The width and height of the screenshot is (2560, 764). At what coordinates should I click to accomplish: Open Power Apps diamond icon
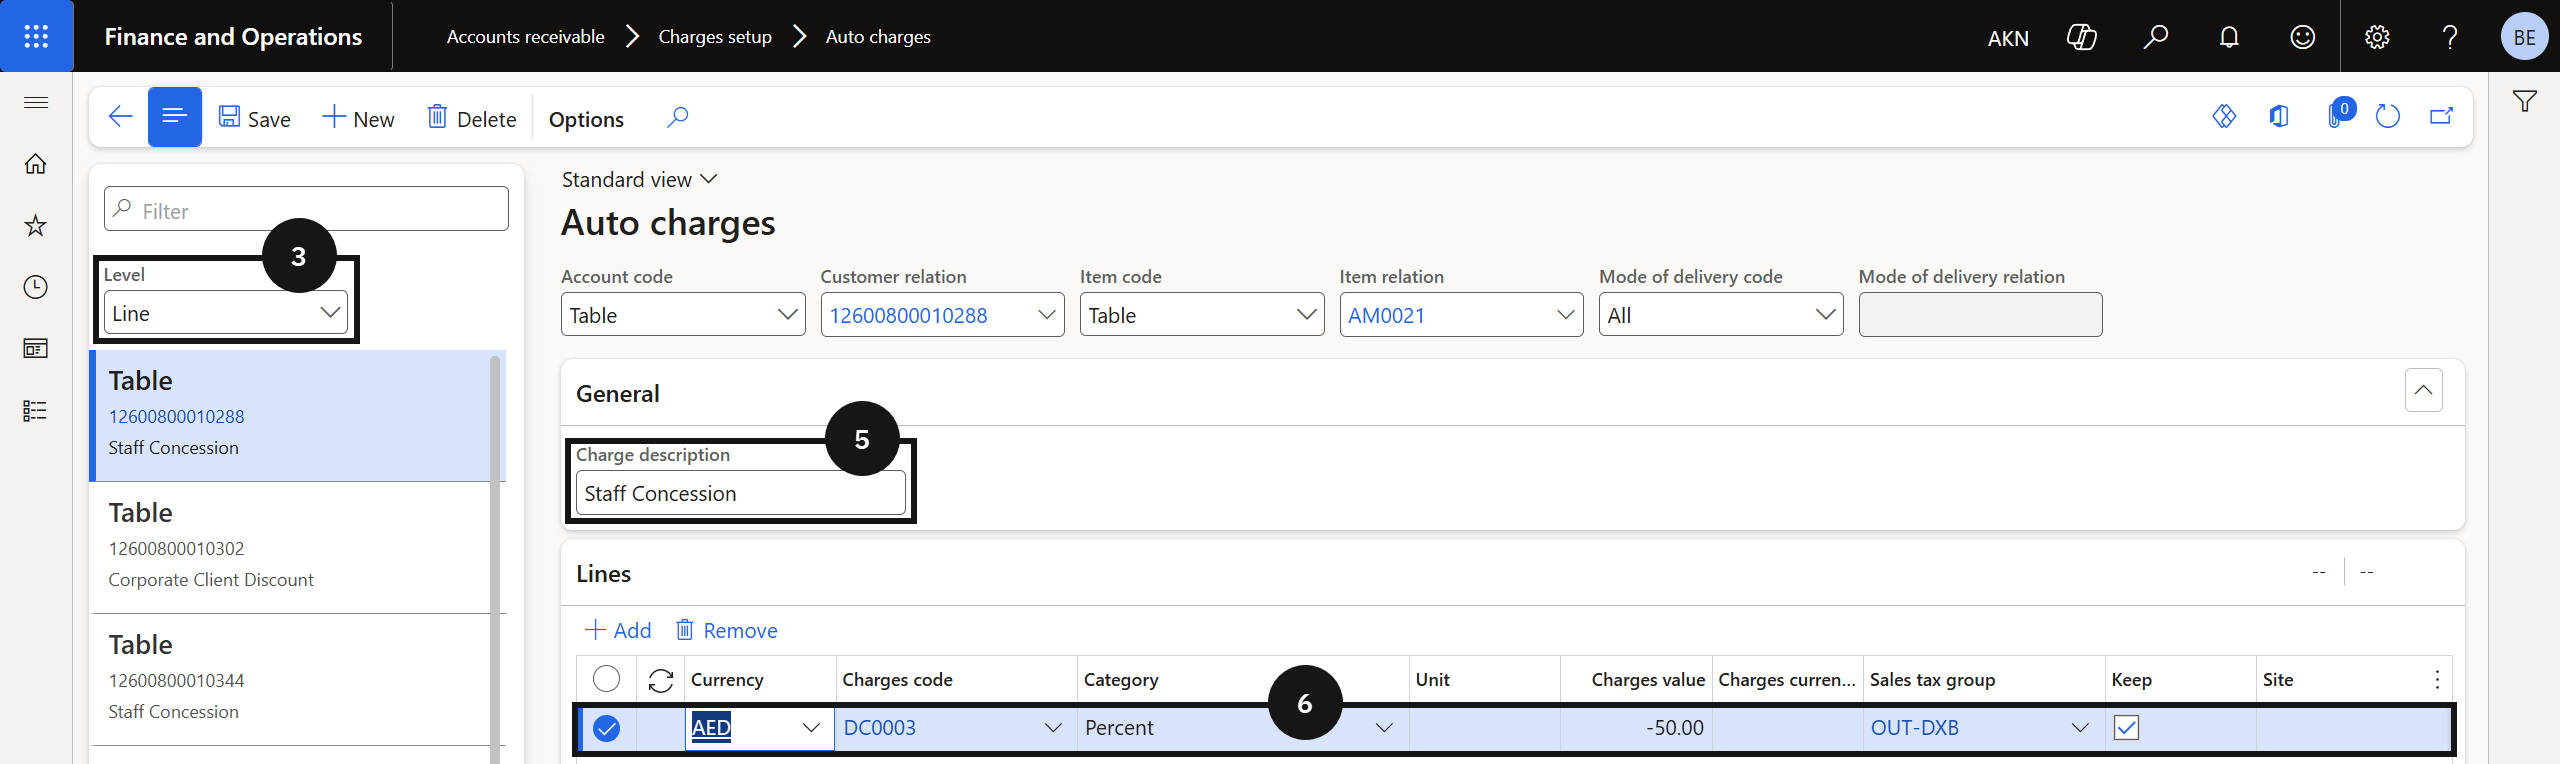point(2224,117)
